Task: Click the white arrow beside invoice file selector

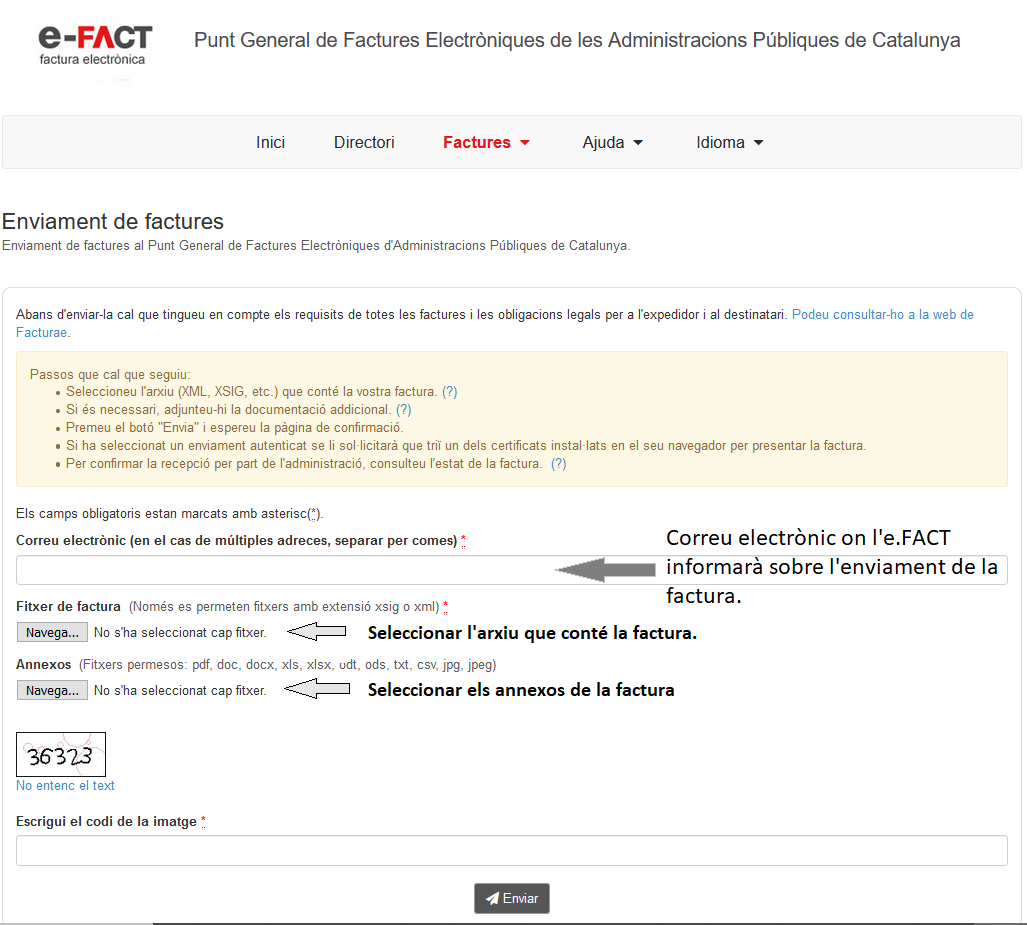Action: pos(316,632)
